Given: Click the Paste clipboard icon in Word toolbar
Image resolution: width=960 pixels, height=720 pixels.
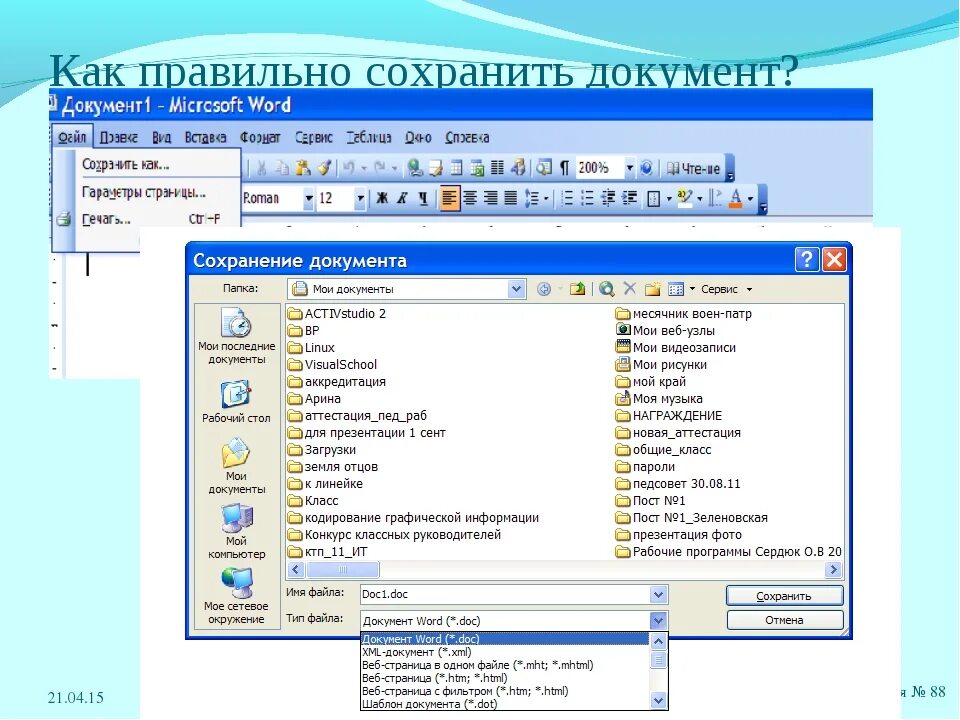Looking at the screenshot, I should (302, 168).
